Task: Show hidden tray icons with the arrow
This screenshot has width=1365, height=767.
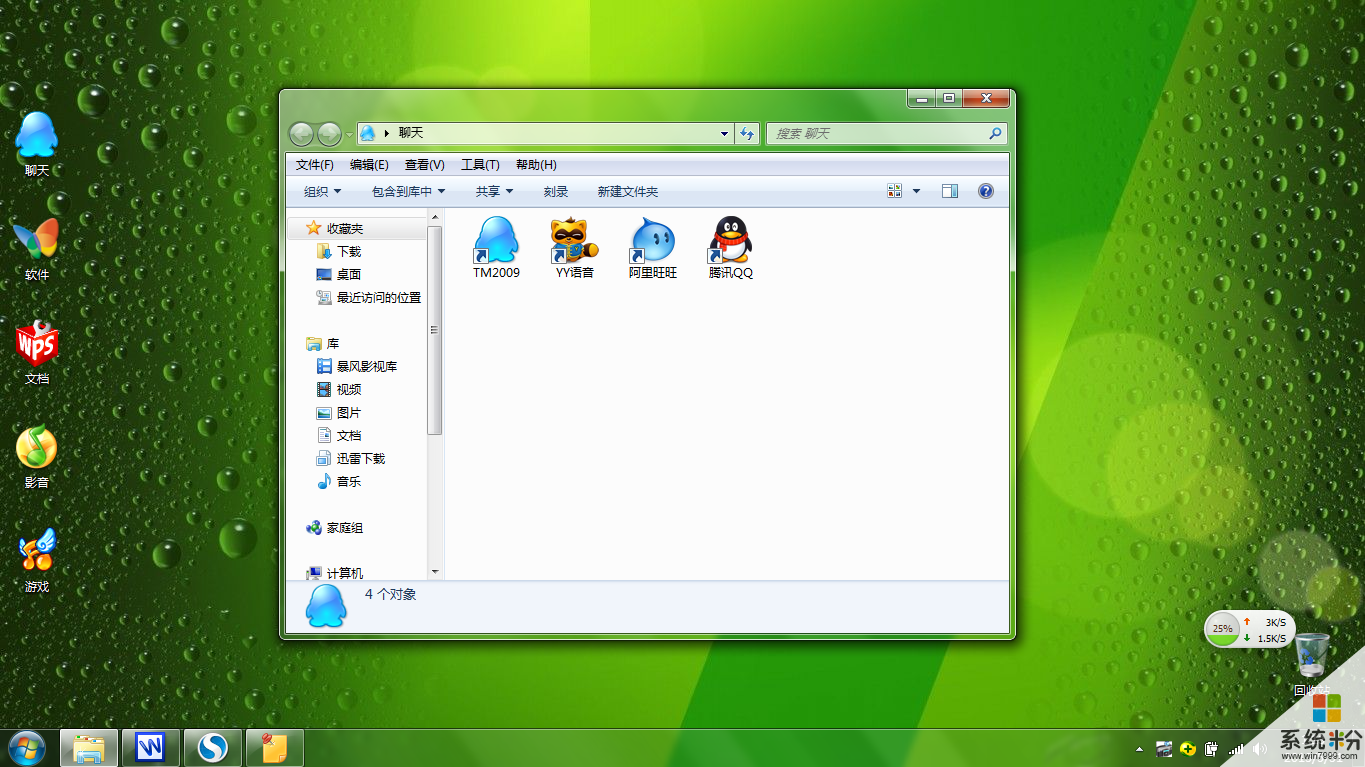Action: (1140, 748)
